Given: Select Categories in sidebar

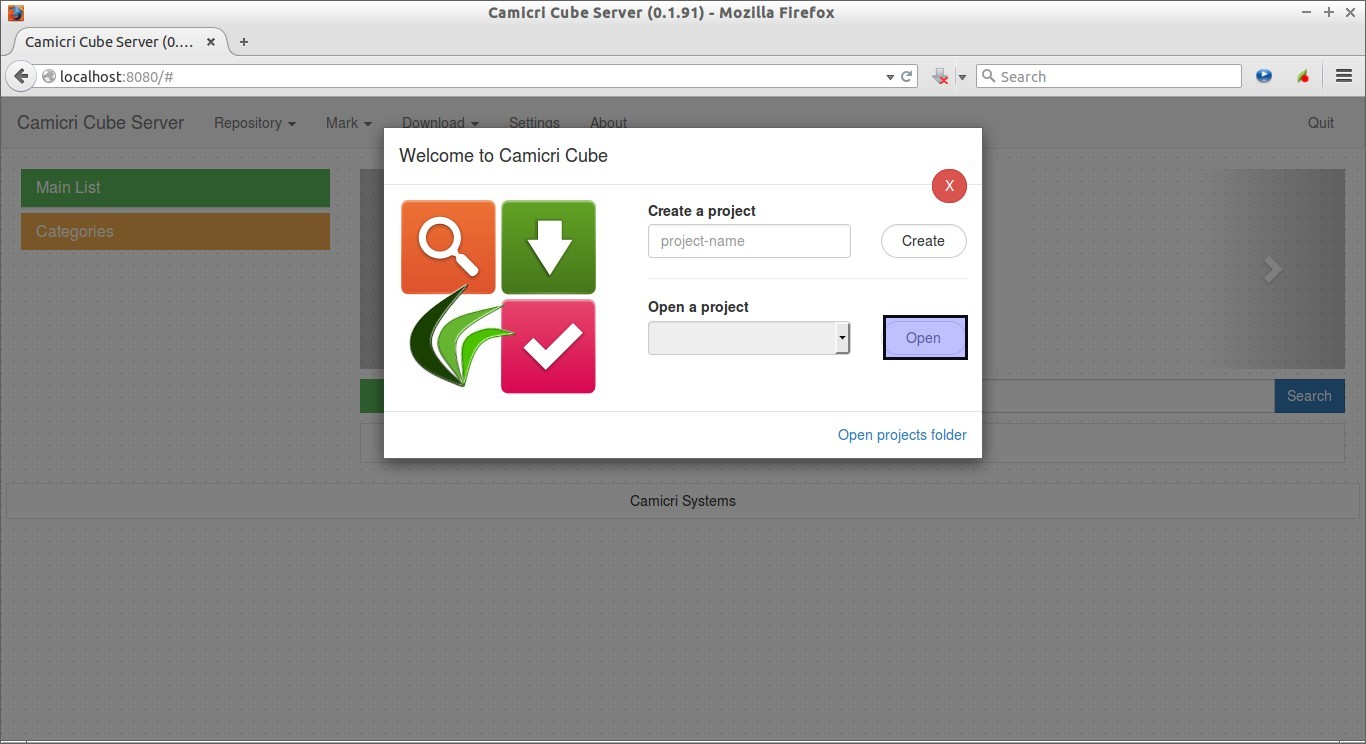Looking at the screenshot, I should tap(175, 231).
